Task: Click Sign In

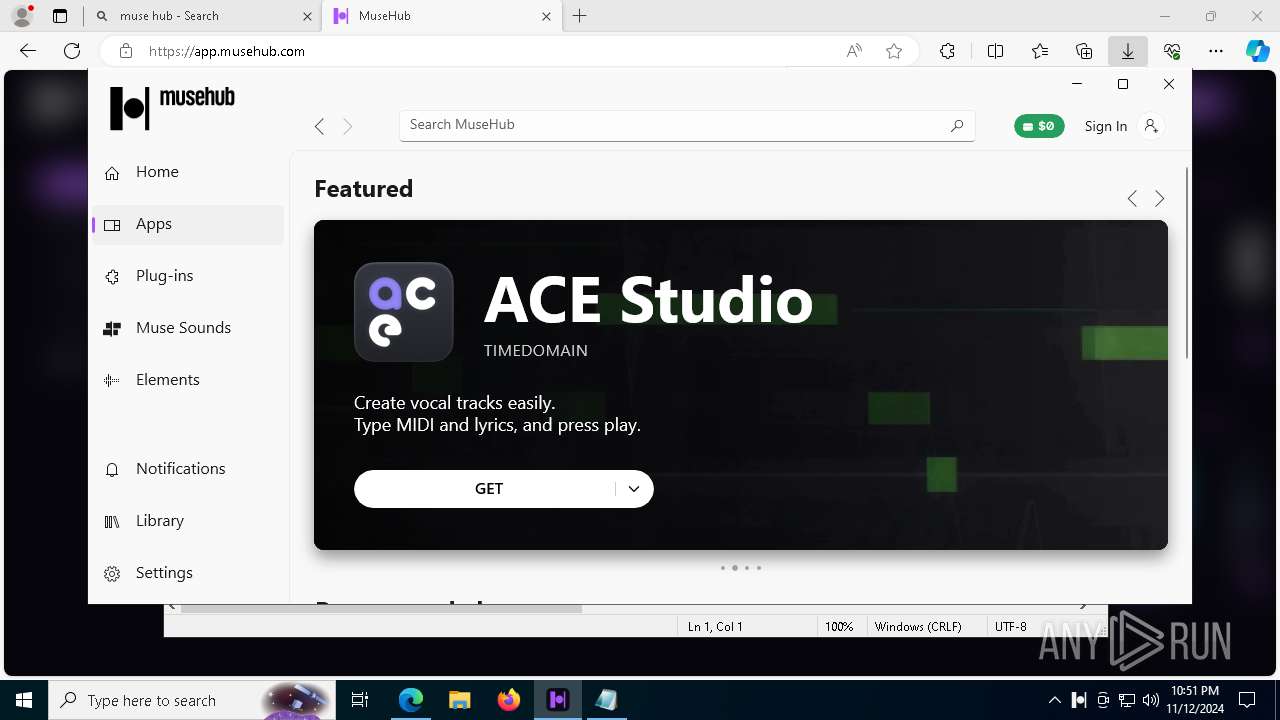Action: (x=1105, y=126)
